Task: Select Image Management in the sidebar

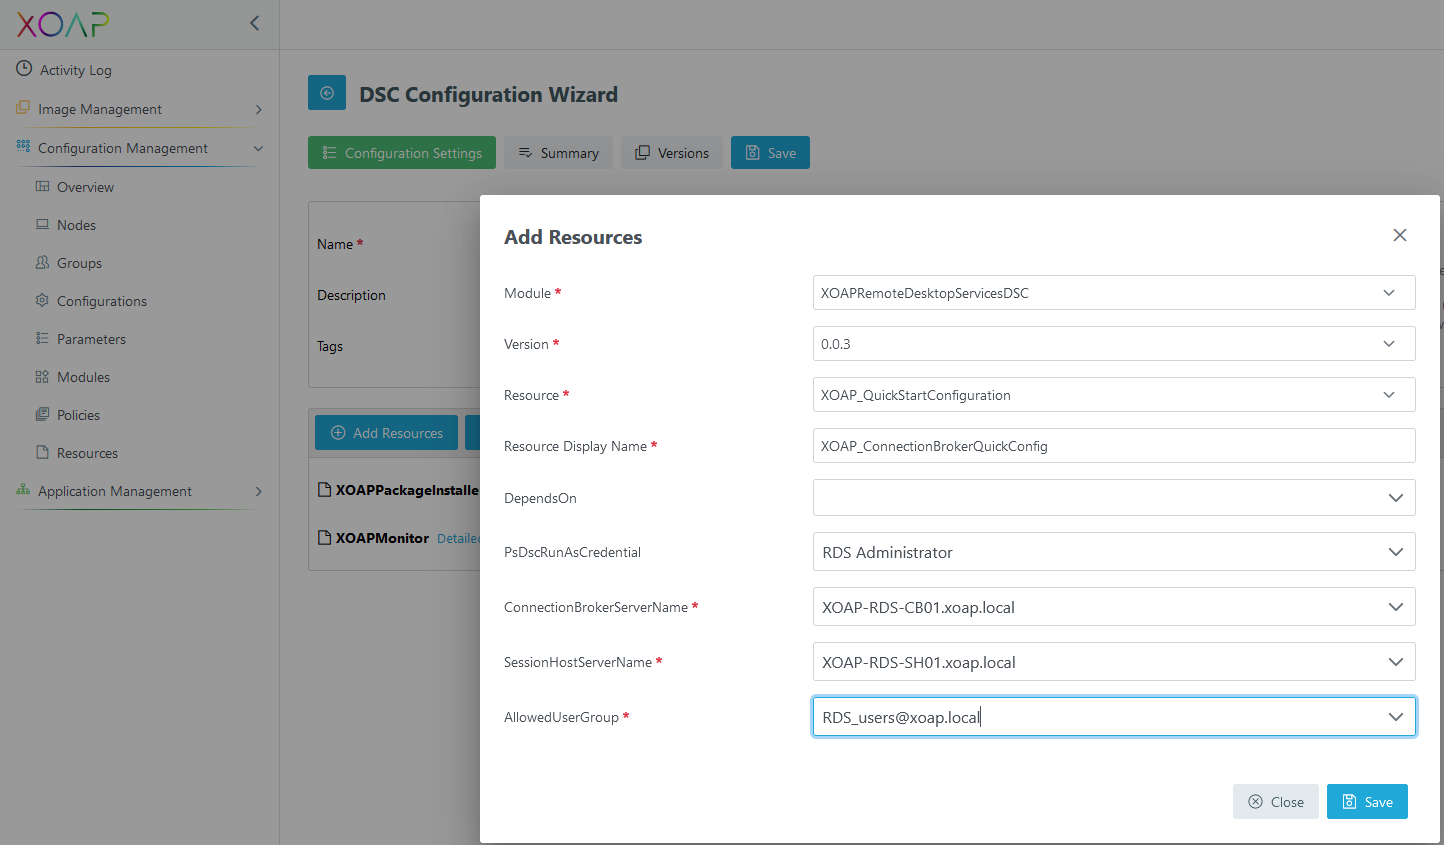Action: click(99, 108)
